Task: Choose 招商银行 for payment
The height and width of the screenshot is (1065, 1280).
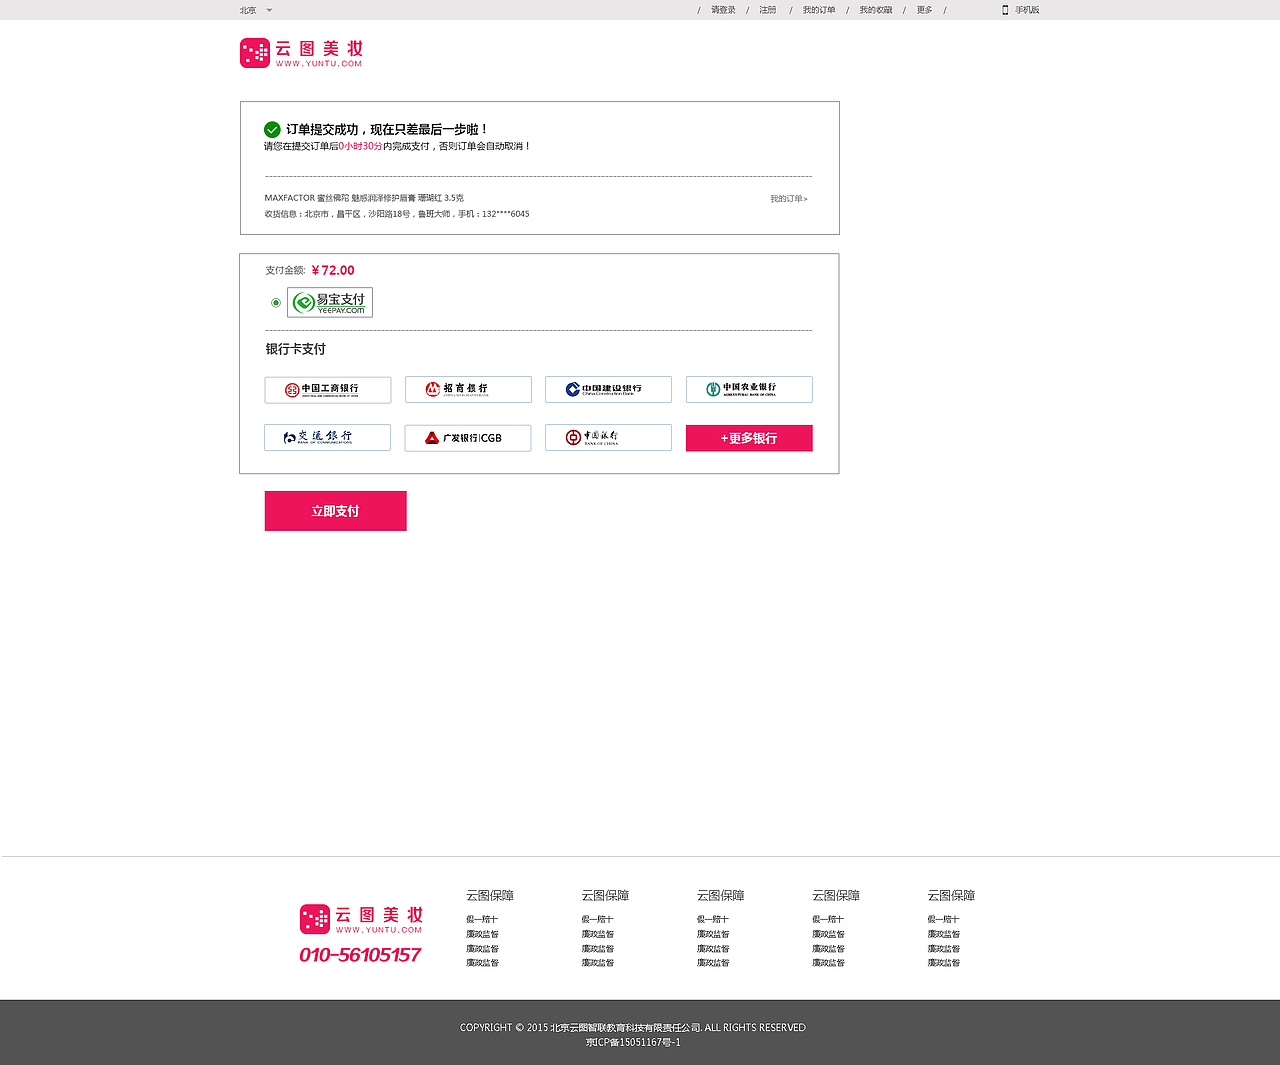Action: click(x=468, y=390)
